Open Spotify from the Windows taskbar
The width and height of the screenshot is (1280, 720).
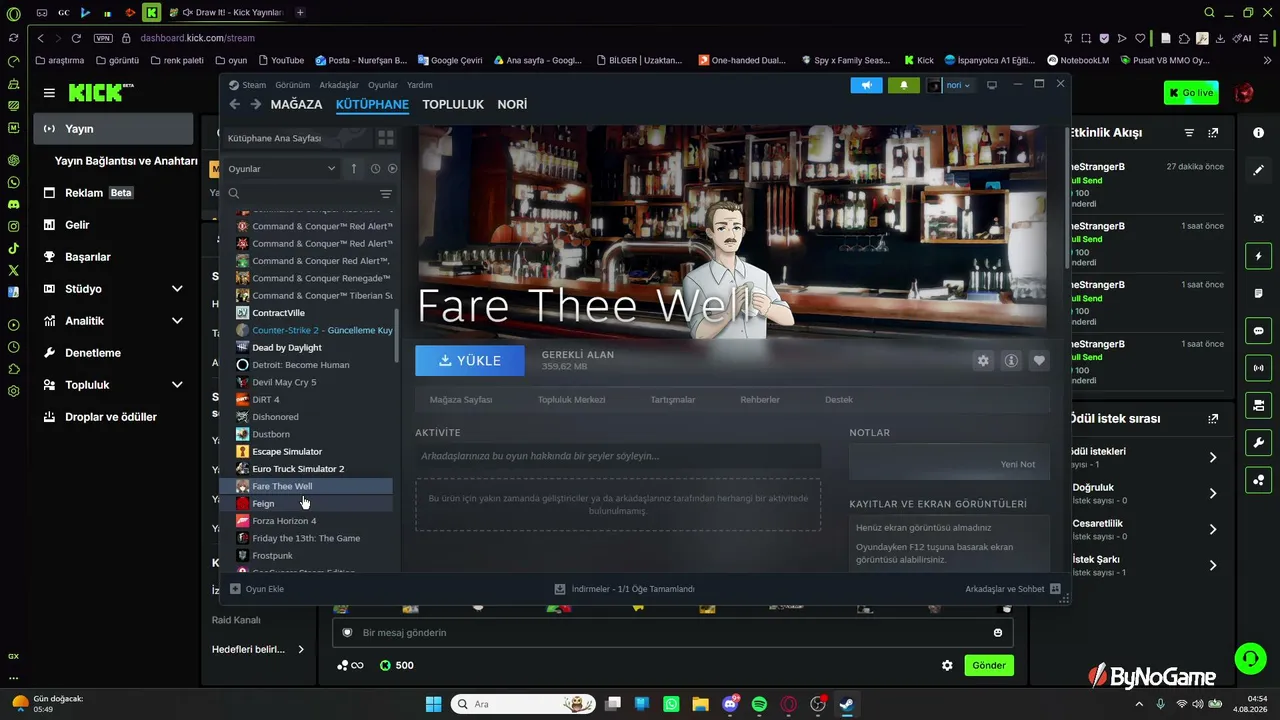click(759, 704)
